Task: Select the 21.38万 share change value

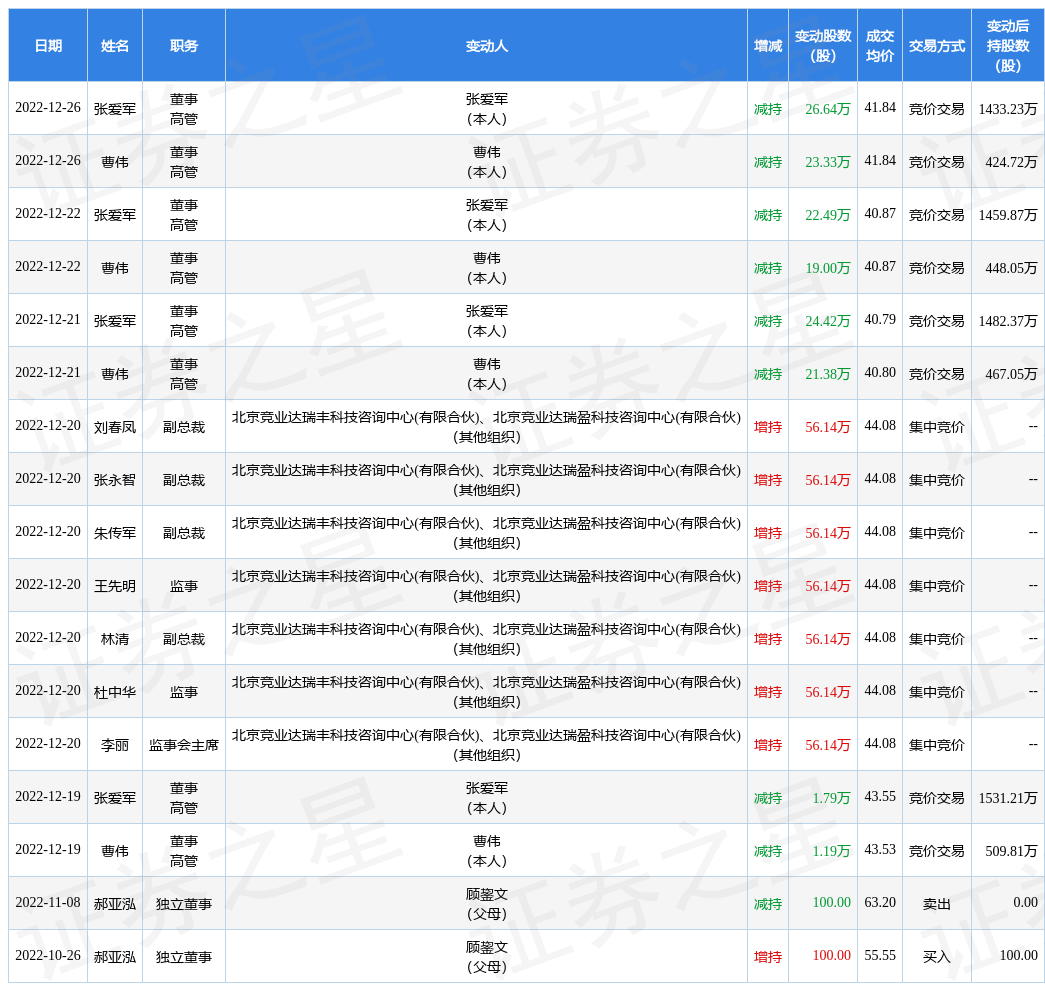Action: (x=828, y=374)
